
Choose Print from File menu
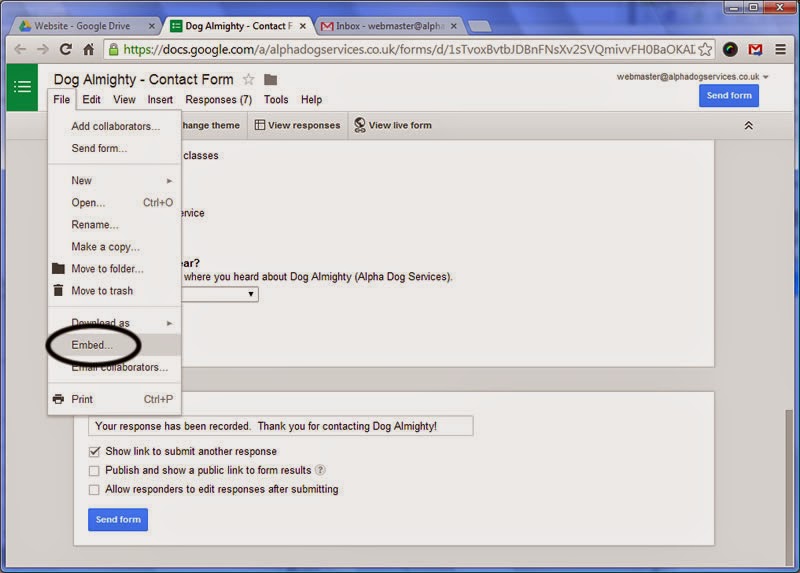[114, 399]
